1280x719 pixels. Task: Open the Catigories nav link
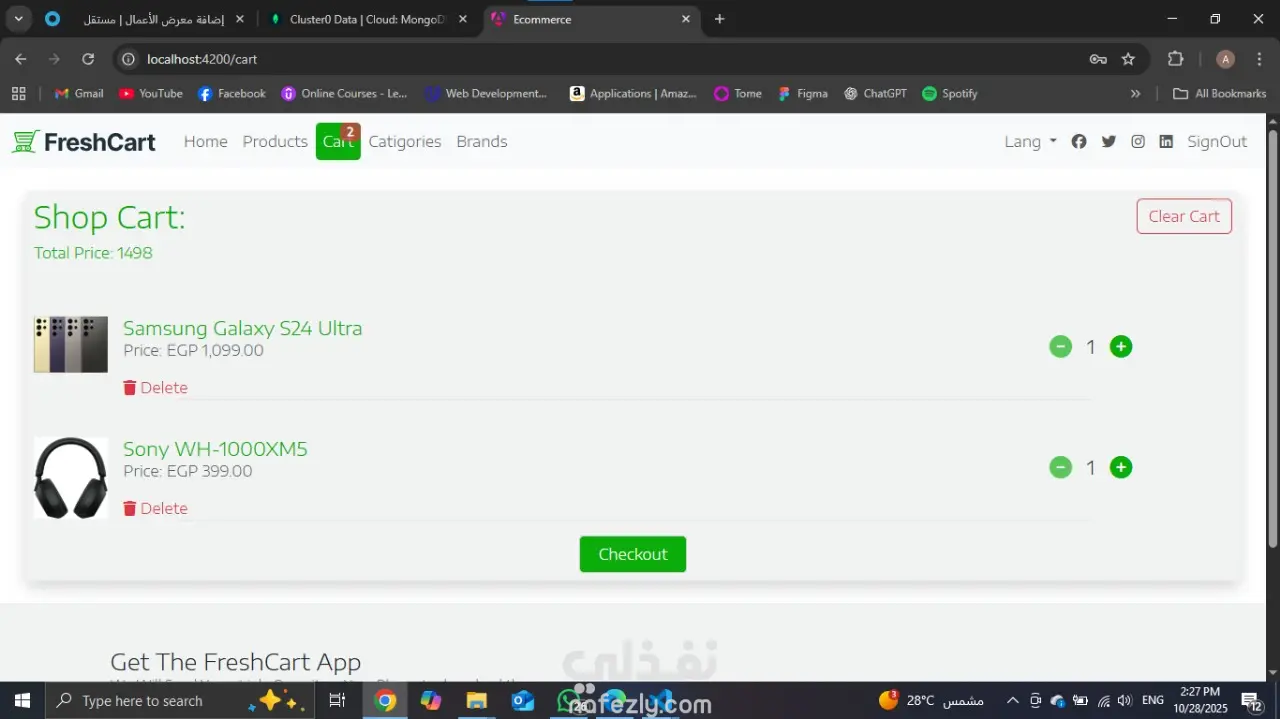tap(405, 142)
